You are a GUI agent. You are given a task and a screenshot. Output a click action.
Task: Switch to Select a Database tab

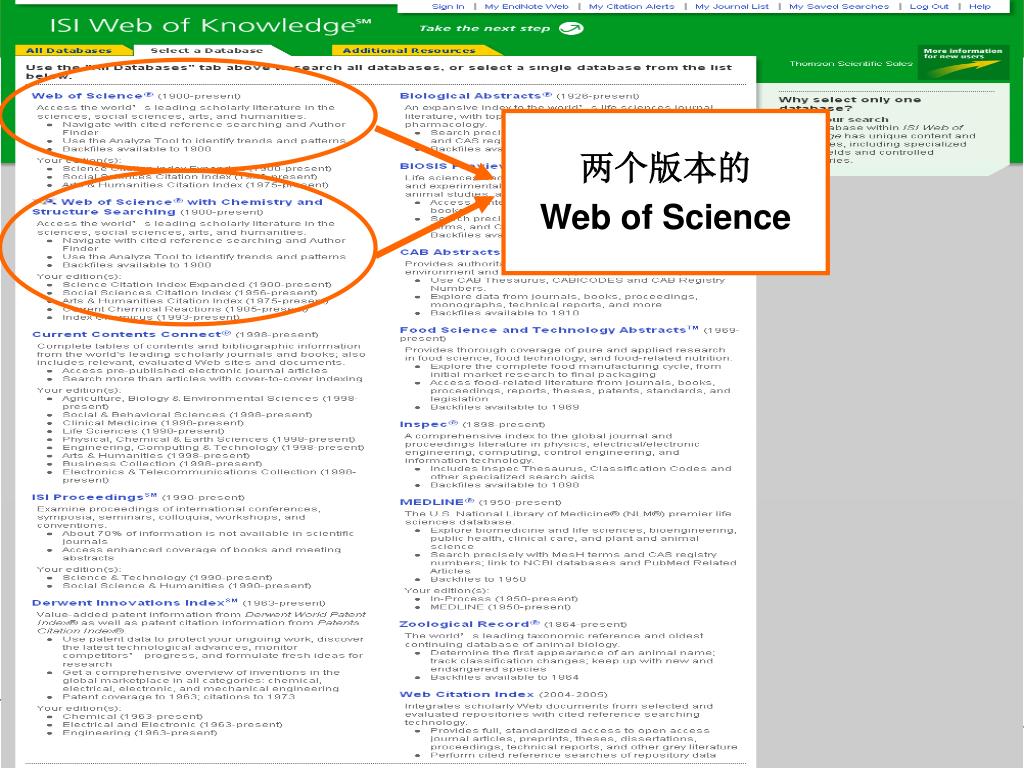point(206,50)
